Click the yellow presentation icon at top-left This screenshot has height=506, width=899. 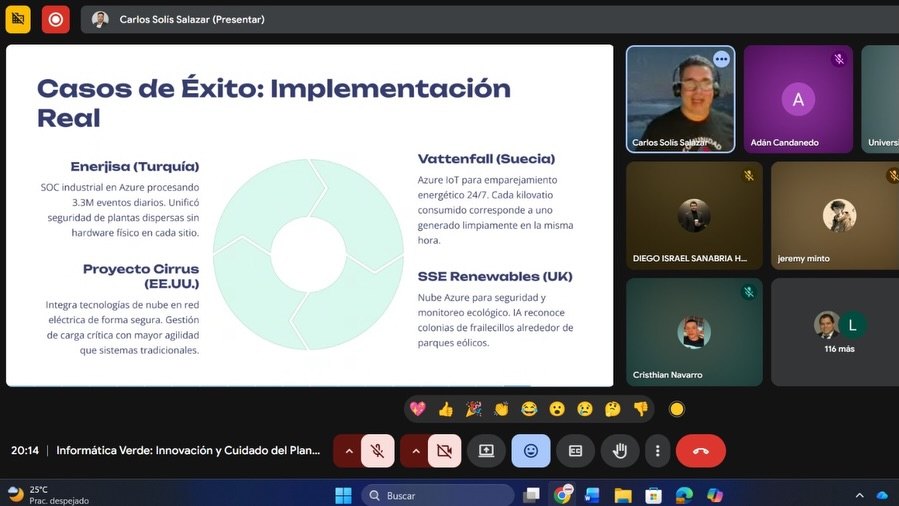pyautogui.click(x=18, y=19)
